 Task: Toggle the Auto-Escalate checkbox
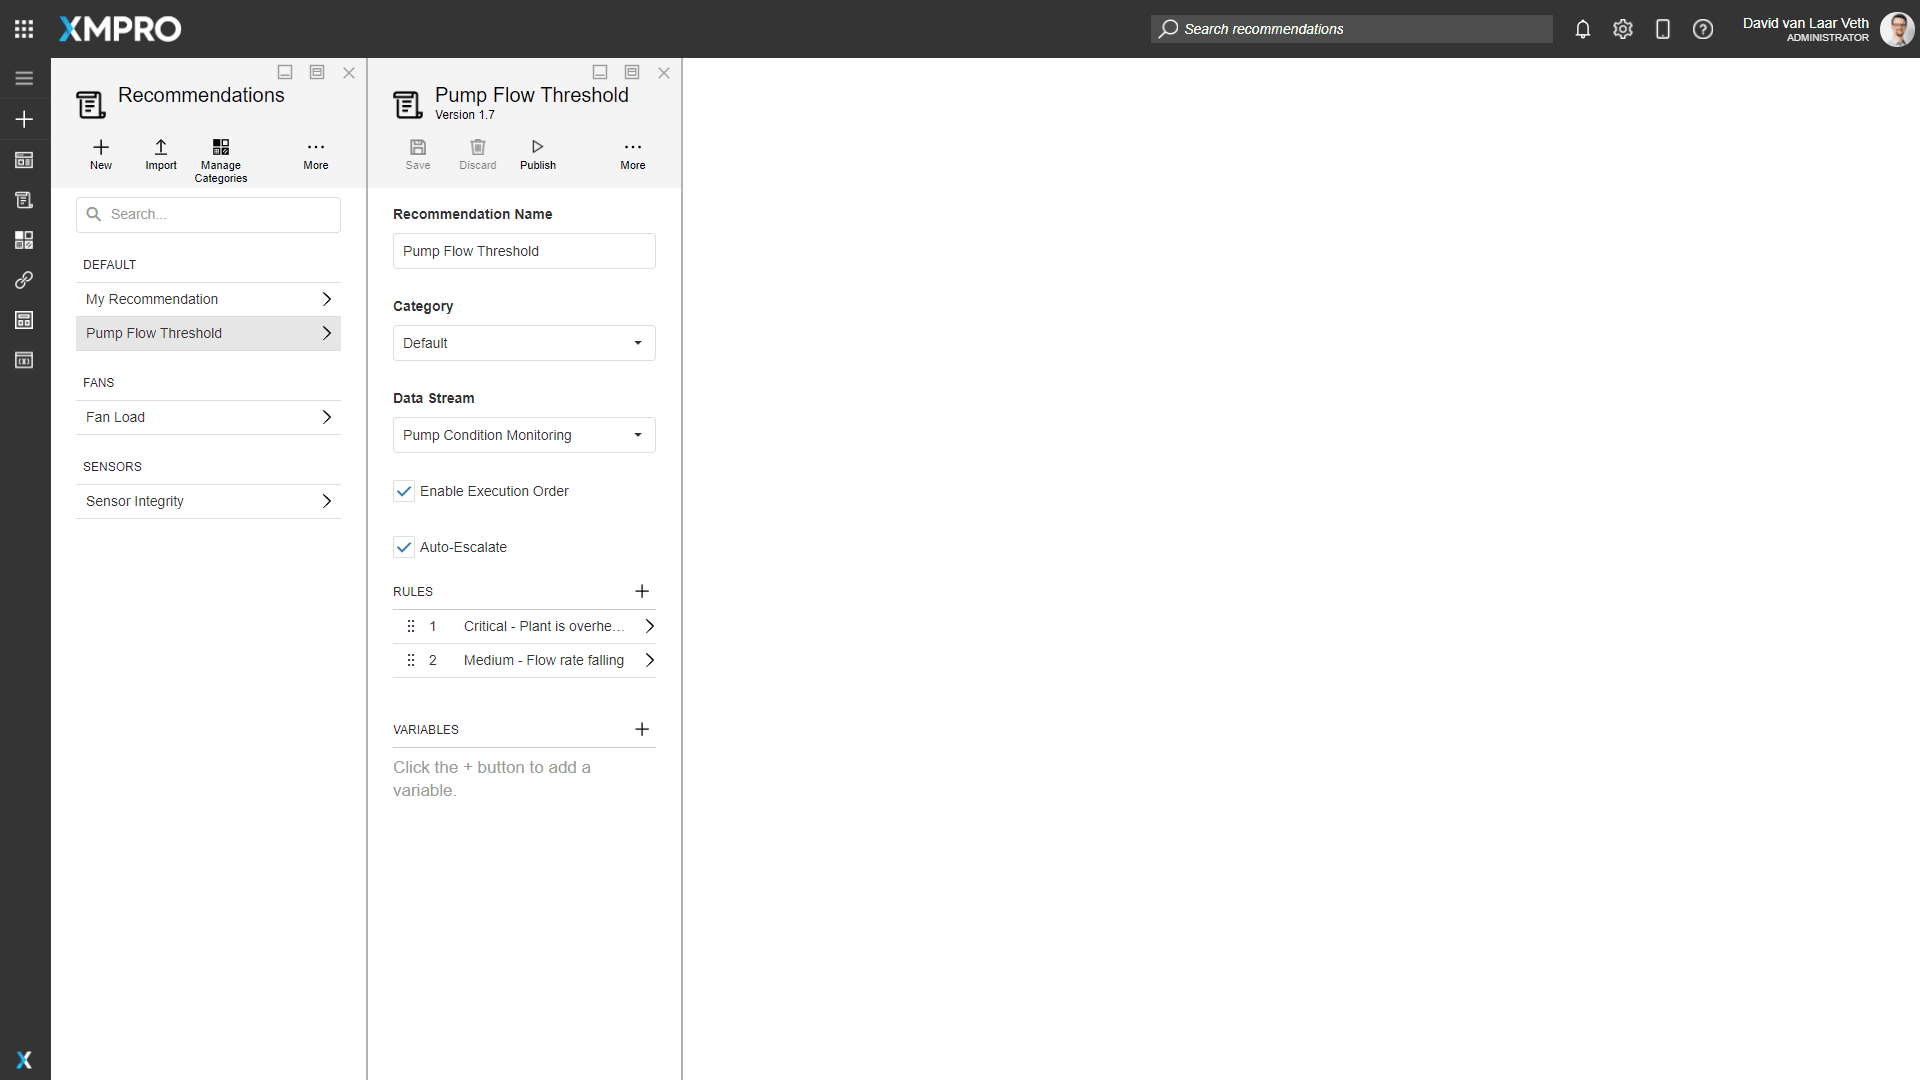[x=404, y=547]
